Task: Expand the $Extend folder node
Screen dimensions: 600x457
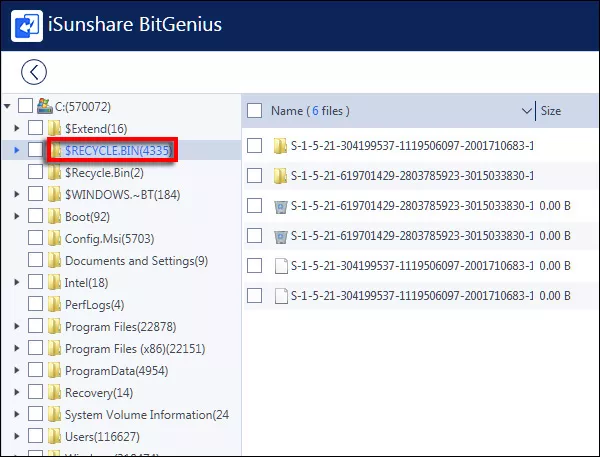Action: [x=16, y=128]
